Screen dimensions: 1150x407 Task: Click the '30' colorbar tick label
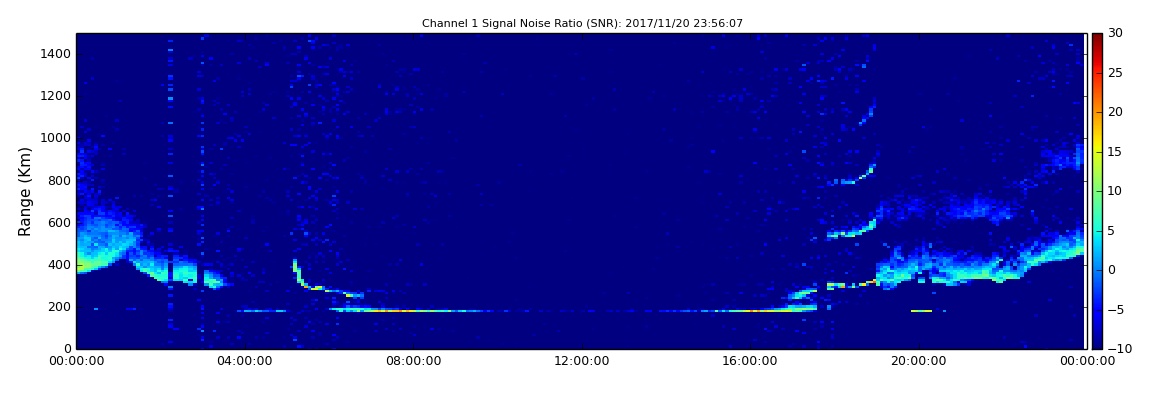click(x=1116, y=33)
